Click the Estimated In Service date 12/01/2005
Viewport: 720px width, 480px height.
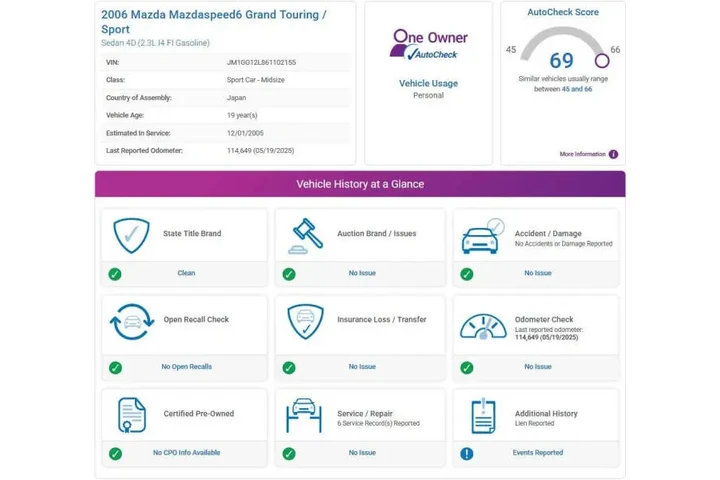245,133
